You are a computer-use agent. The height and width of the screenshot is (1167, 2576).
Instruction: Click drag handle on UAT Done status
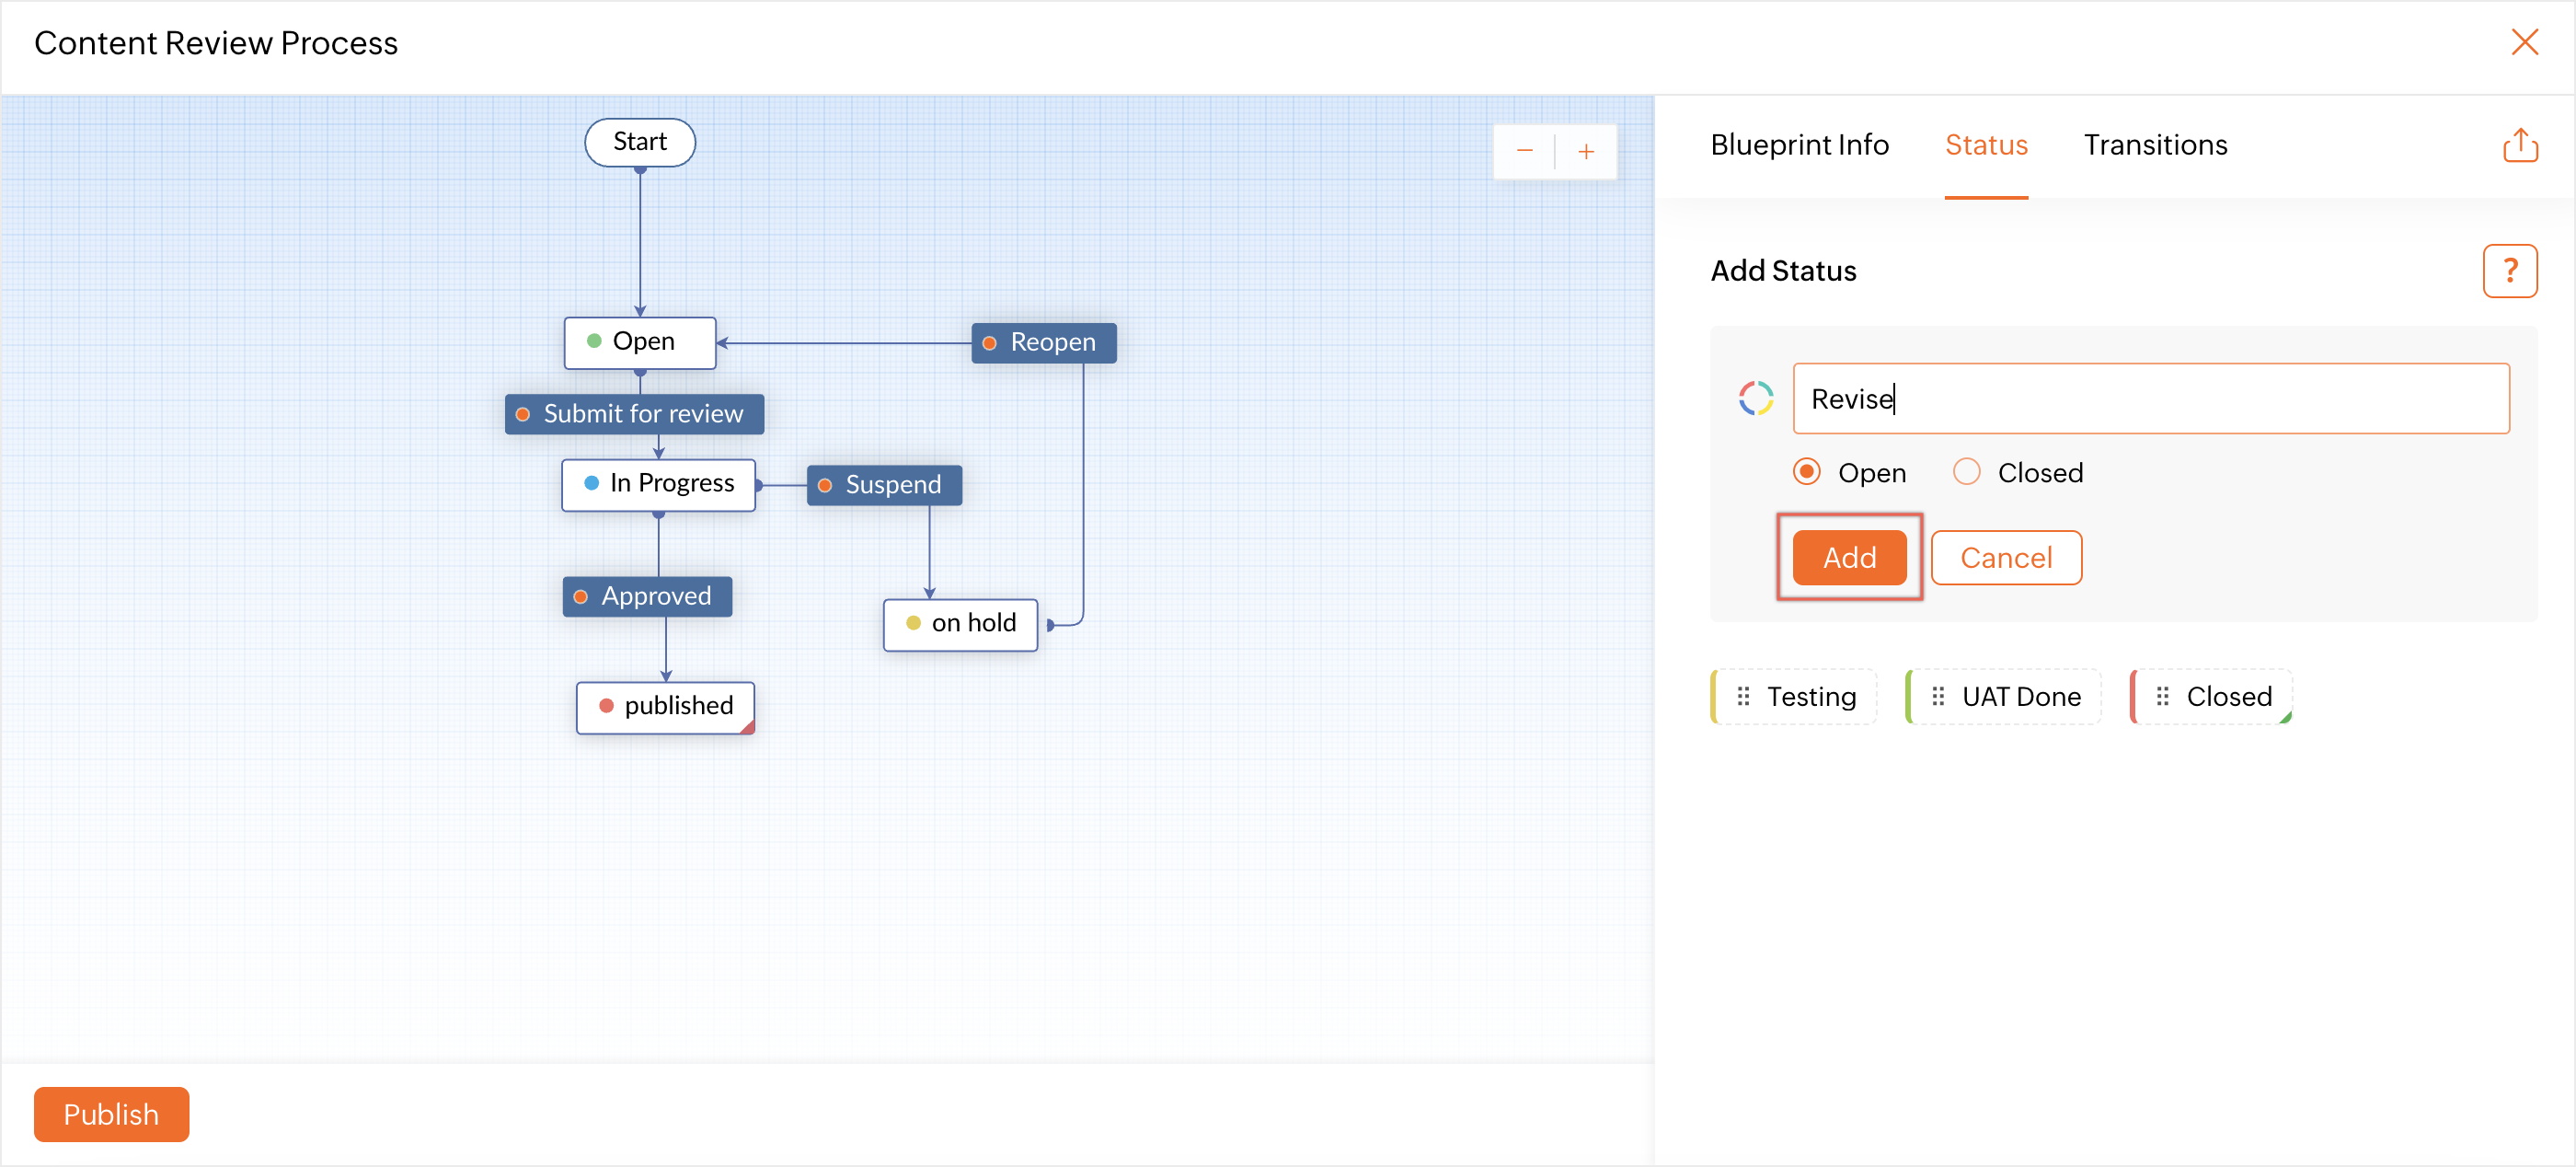coord(1938,696)
